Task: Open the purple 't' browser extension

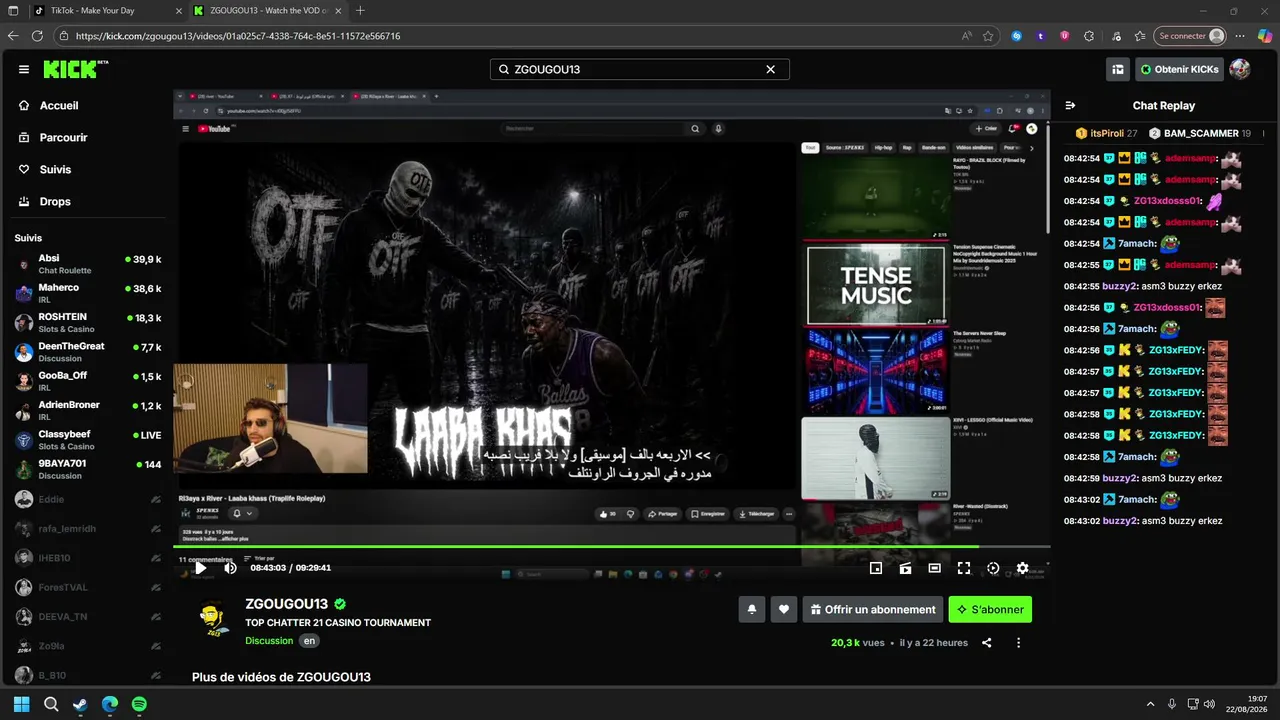Action: click(1041, 36)
